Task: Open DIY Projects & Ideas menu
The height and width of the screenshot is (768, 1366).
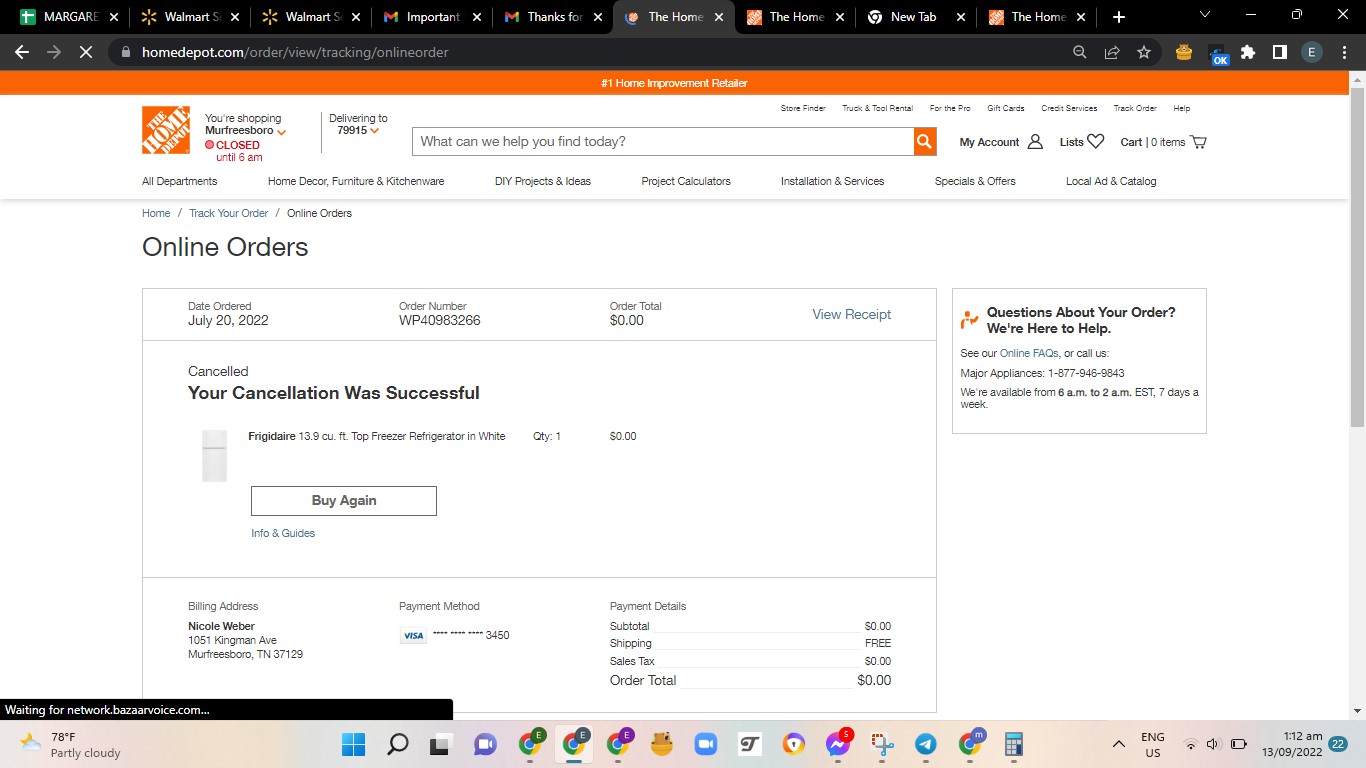Action: 543,181
